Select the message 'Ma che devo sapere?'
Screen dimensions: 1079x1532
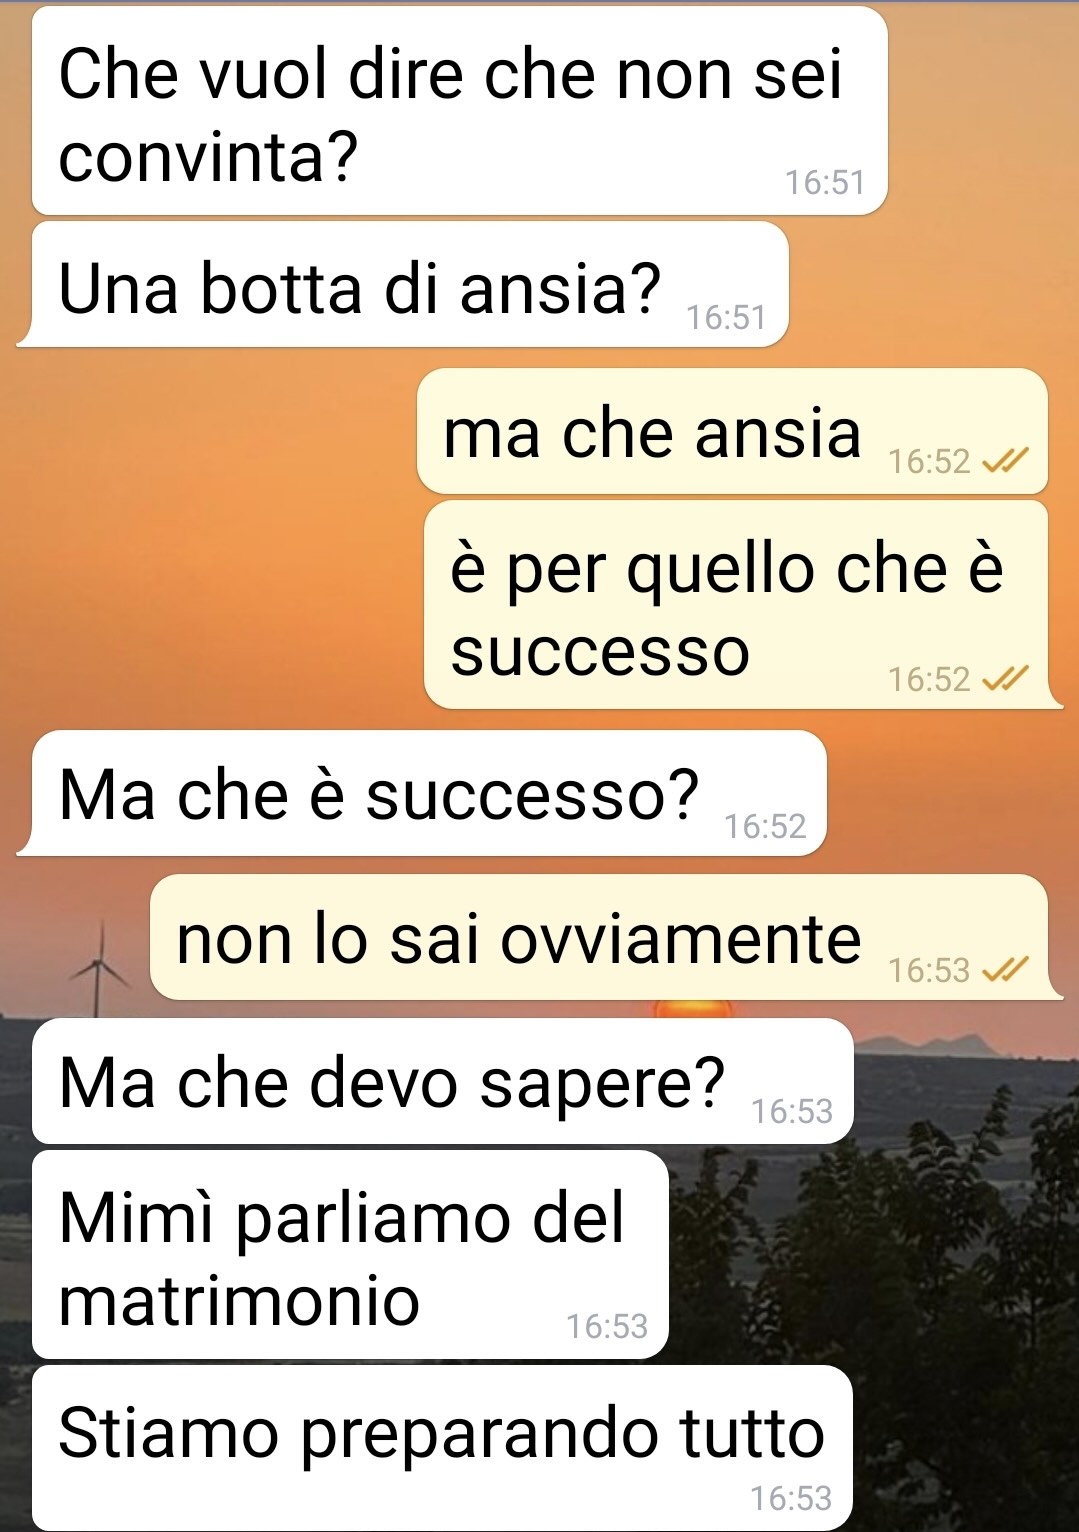point(442,1081)
